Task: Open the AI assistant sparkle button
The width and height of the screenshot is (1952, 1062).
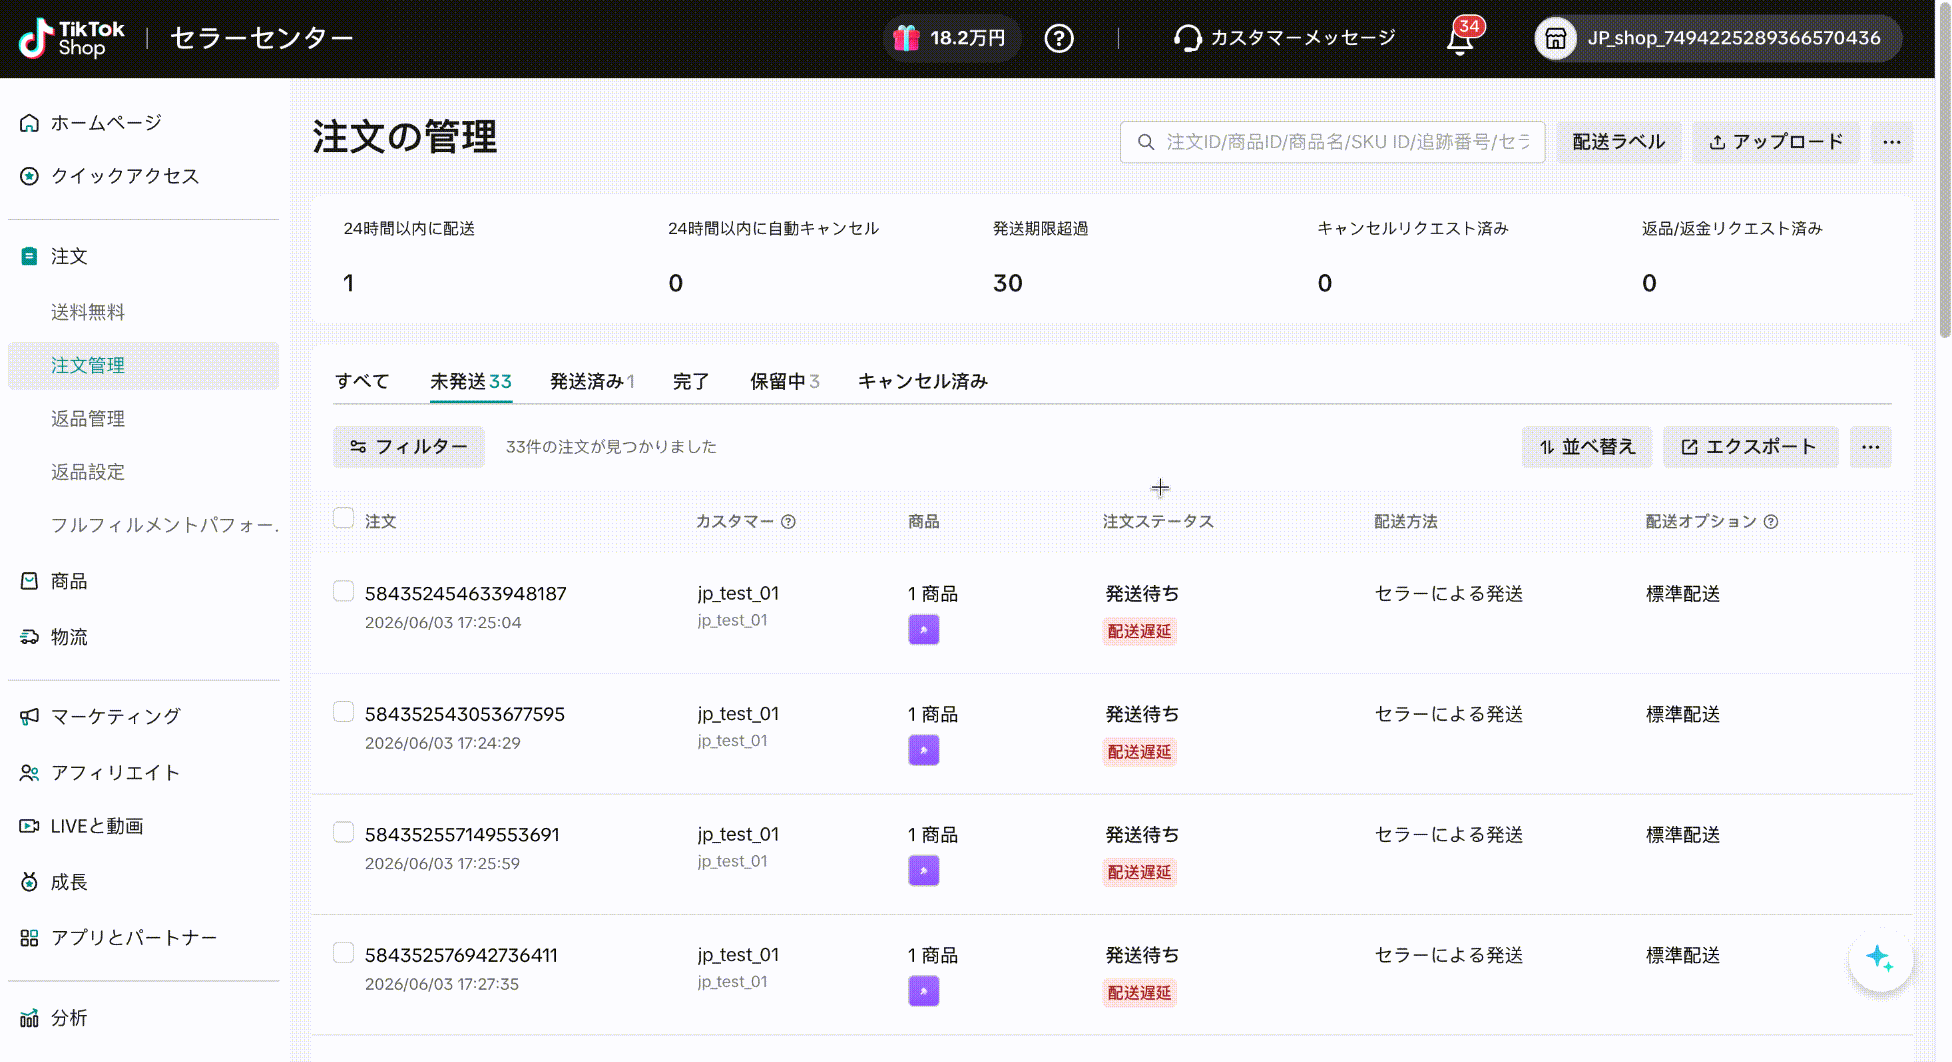Action: (x=1880, y=958)
